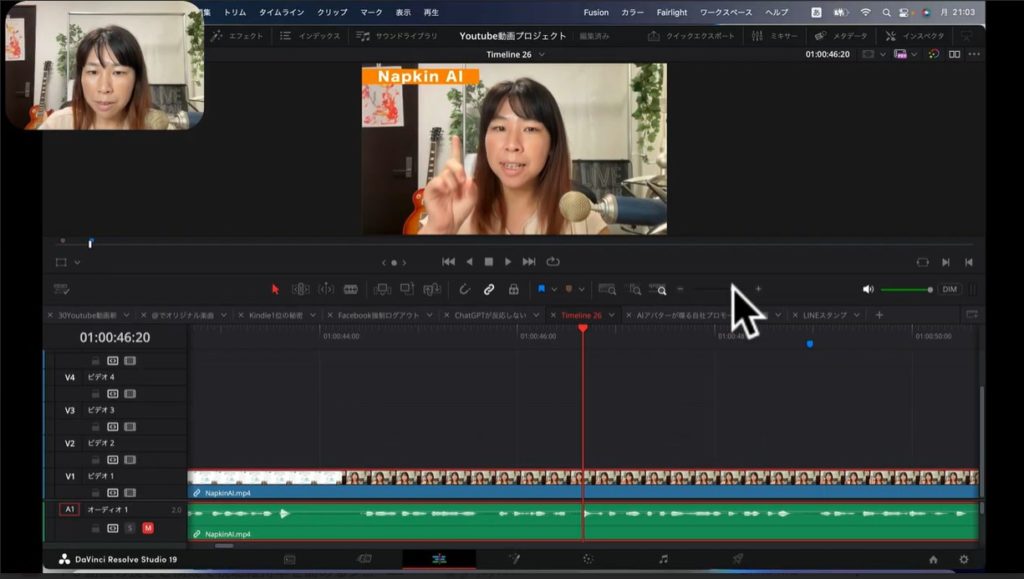The height and width of the screenshot is (579, 1024).
Task: Mute audio track A1 with M button
Action: (147, 527)
